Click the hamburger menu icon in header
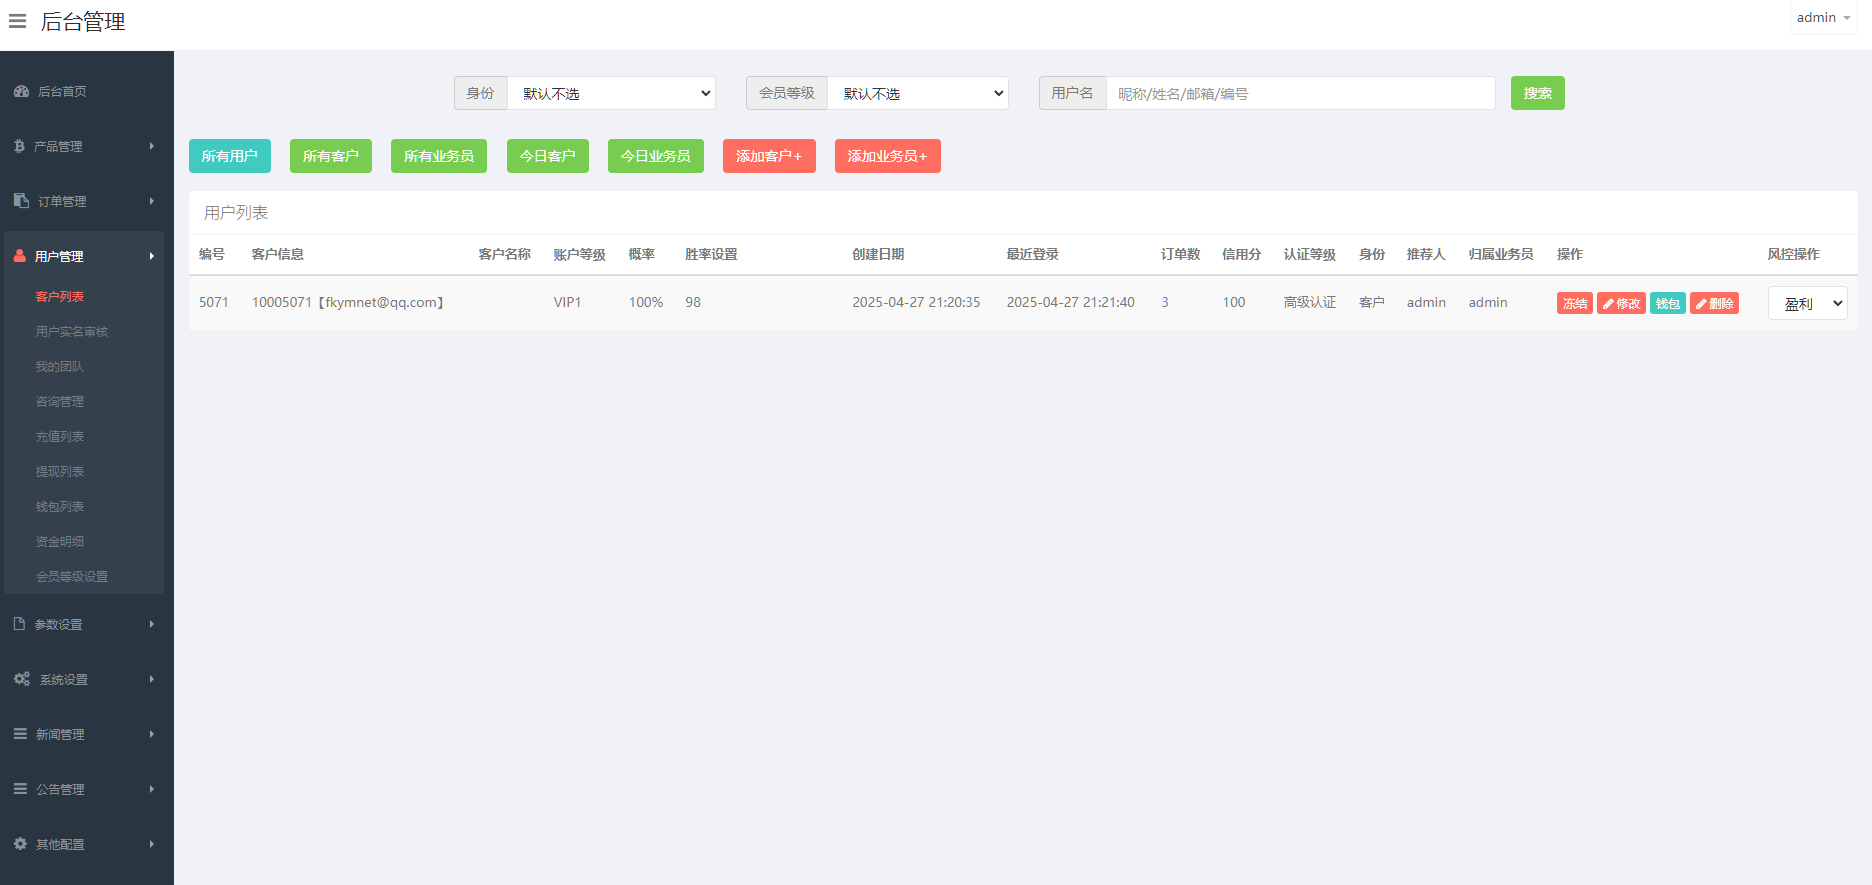Screen dimensions: 1872x885 click(17, 21)
